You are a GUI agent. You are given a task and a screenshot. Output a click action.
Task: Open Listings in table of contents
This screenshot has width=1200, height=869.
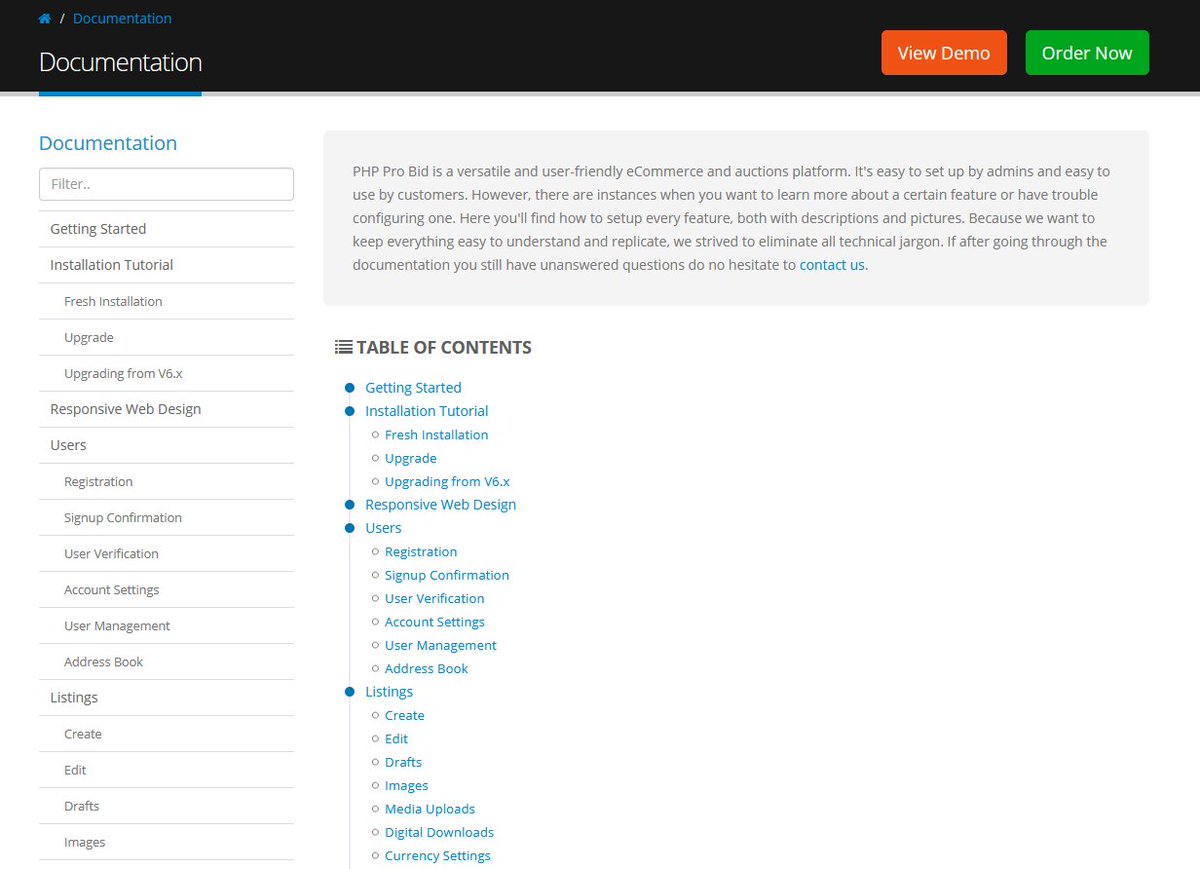(x=389, y=692)
